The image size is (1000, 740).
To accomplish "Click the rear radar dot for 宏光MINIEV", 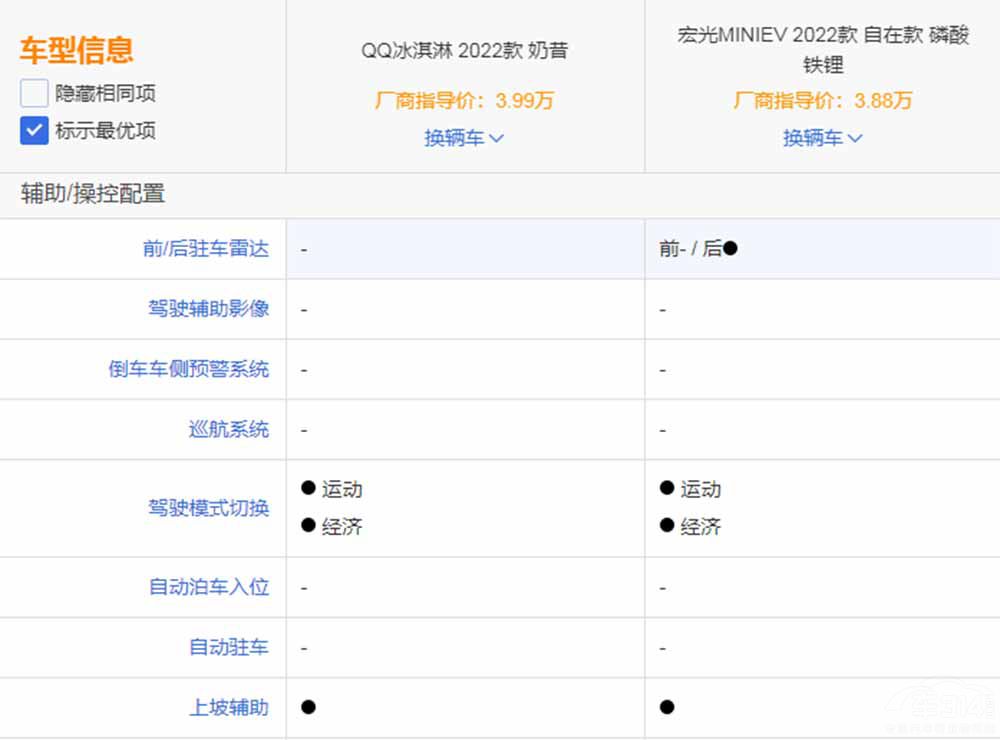I will (730, 248).
